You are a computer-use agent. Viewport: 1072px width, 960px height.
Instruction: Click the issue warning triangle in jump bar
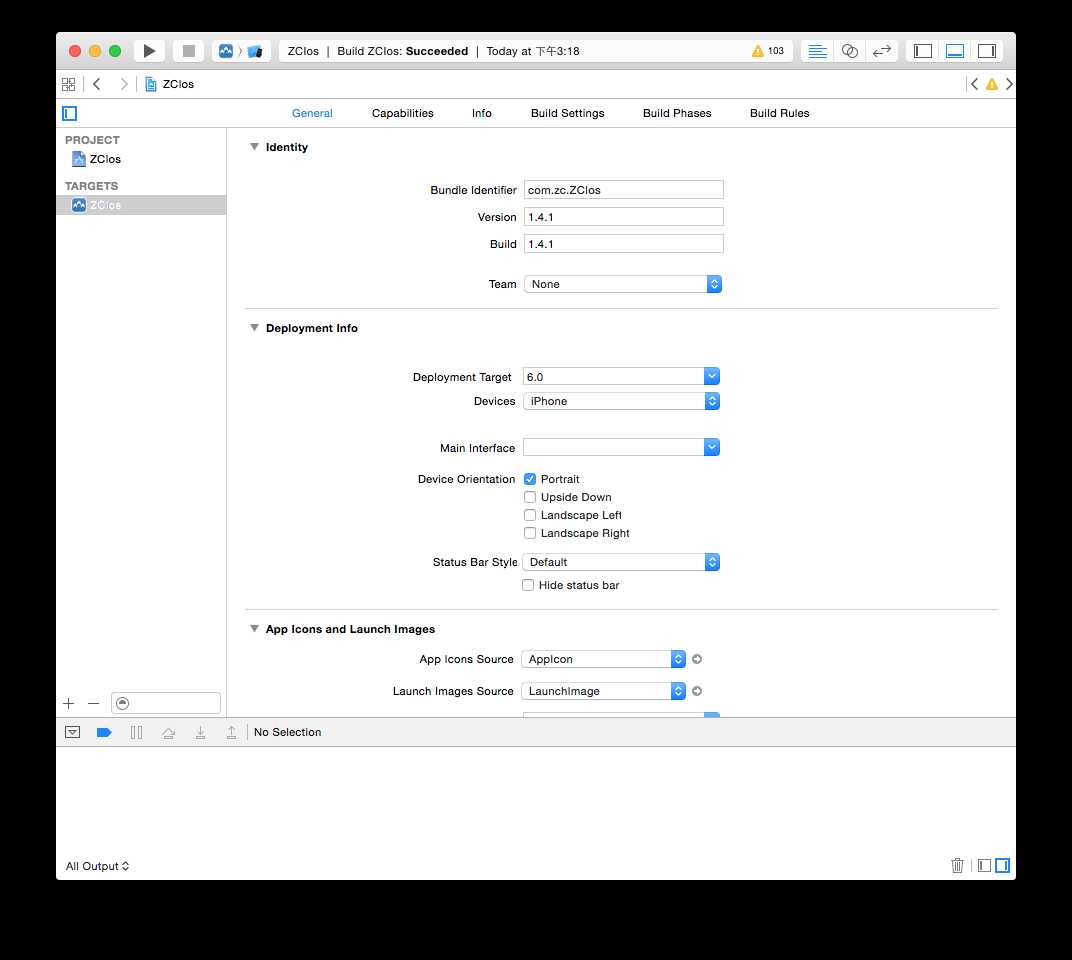(991, 84)
